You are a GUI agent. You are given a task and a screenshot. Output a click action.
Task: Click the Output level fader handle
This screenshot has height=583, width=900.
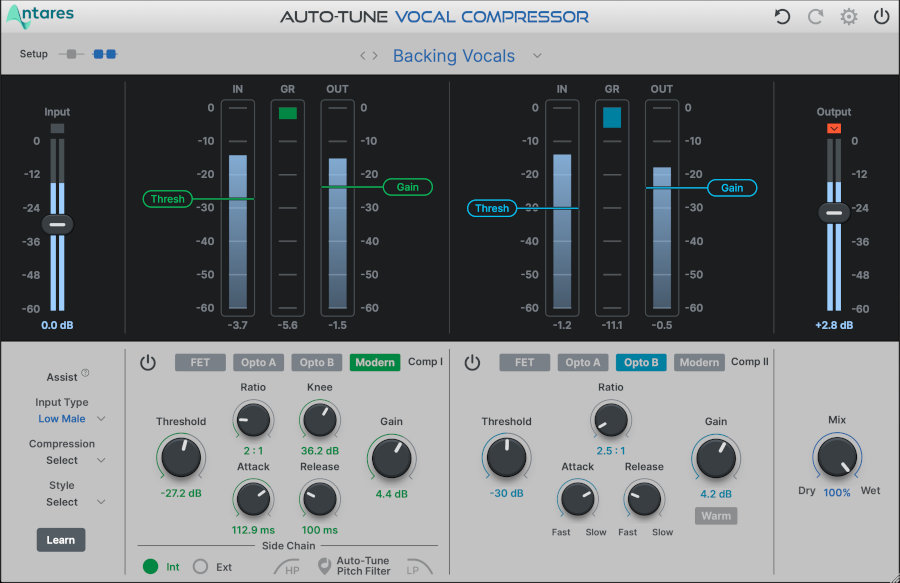833,212
